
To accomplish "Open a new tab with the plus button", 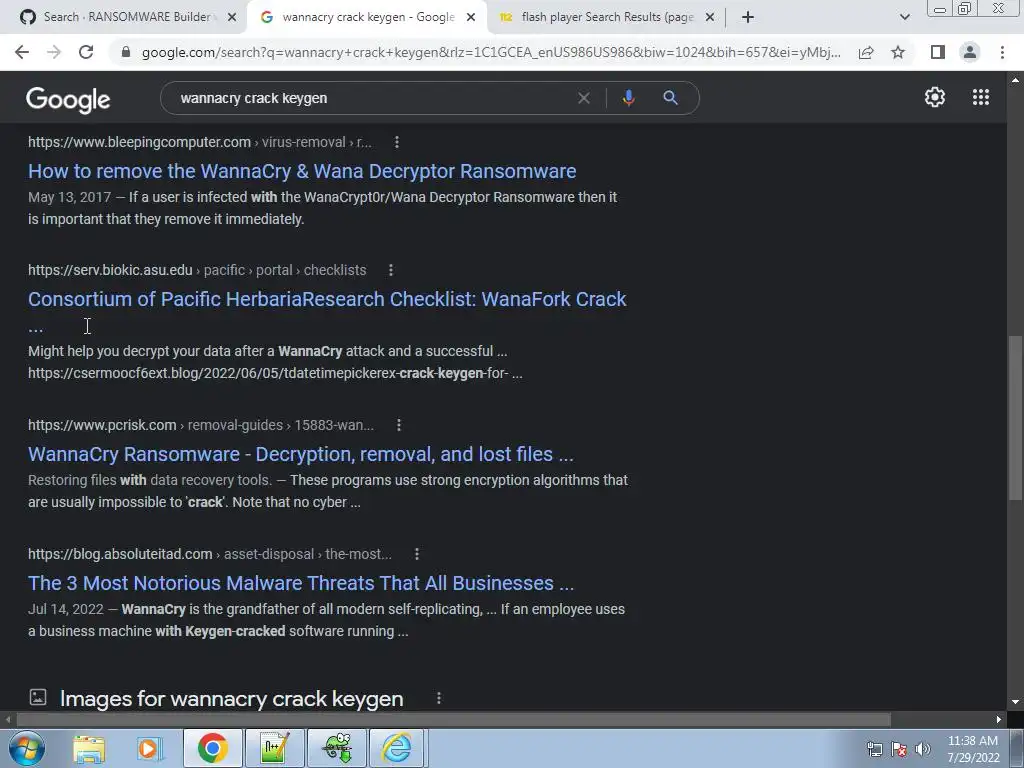I will (748, 17).
